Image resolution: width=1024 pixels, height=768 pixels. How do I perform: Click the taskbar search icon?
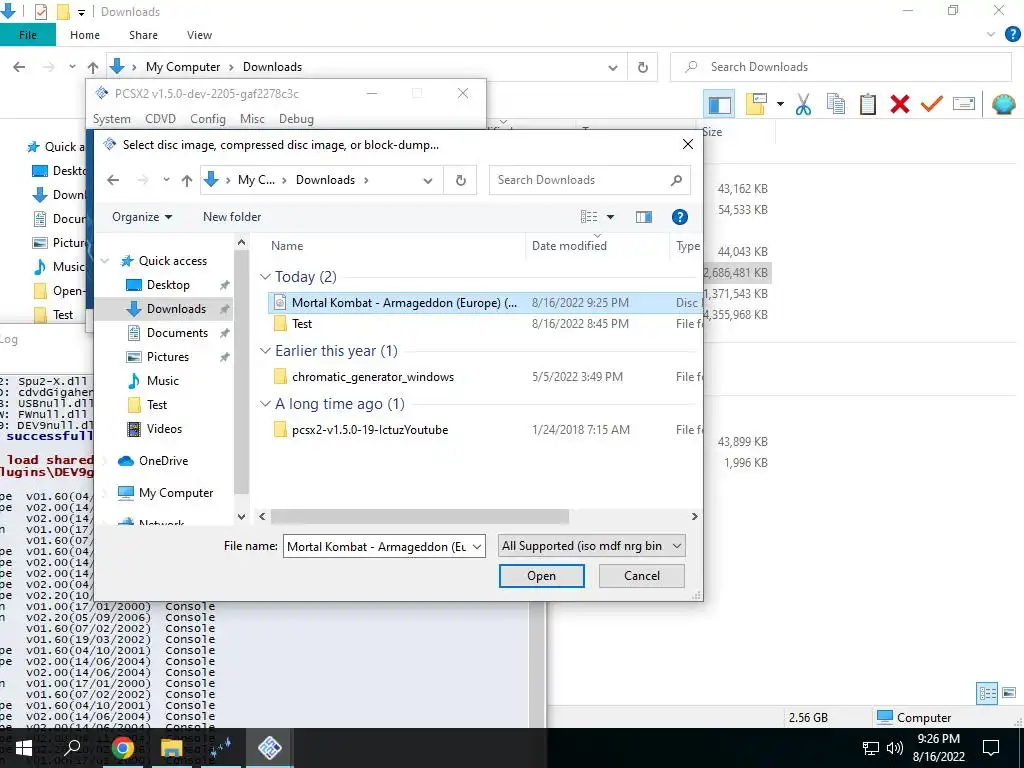point(72,748)
